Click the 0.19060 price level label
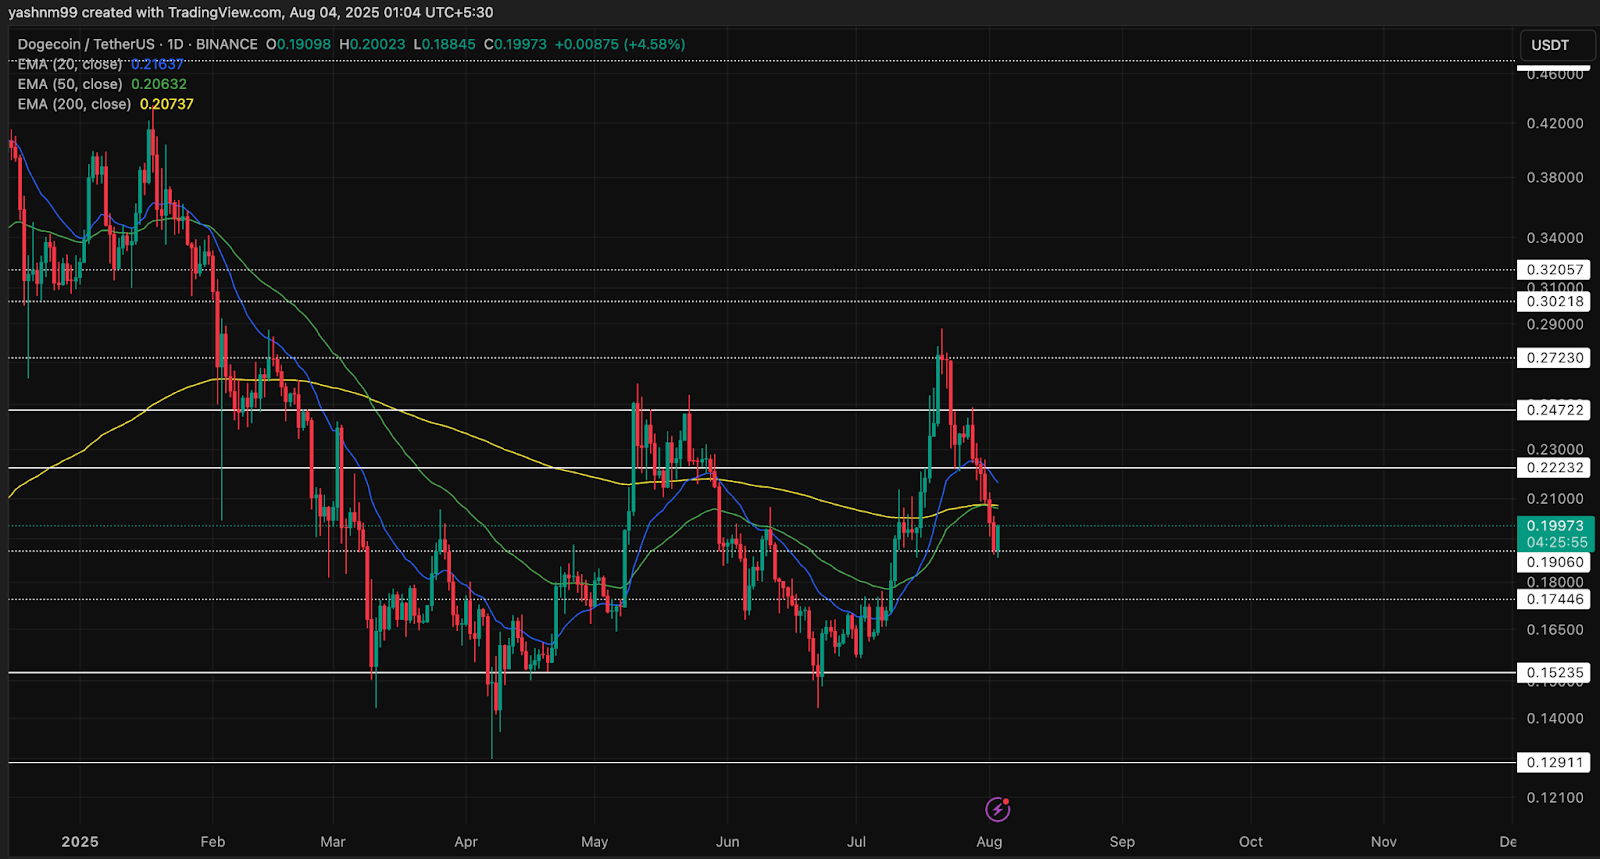 (x=1554, y=563)
